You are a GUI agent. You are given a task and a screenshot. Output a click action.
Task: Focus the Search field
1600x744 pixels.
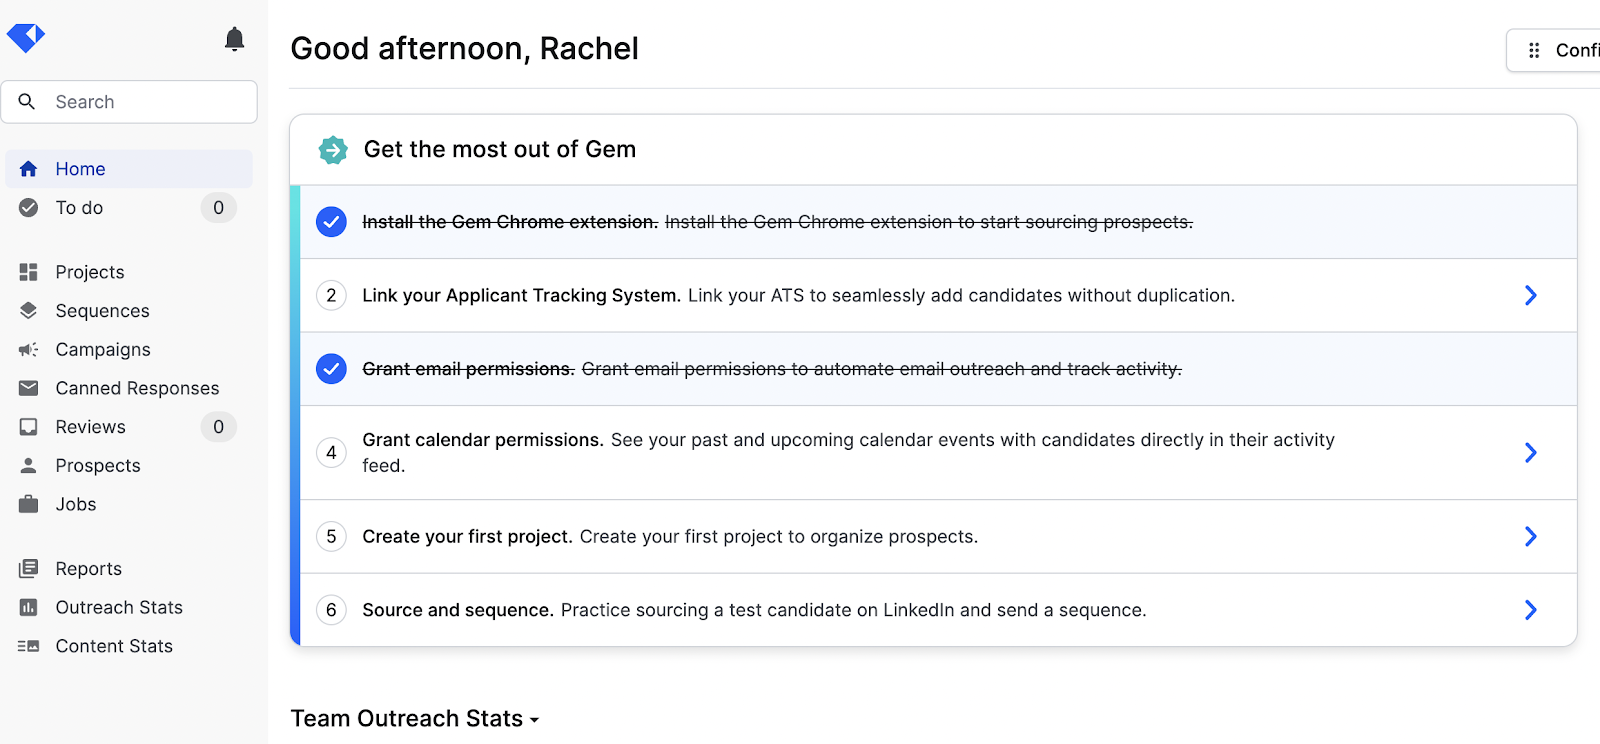[129, 102]
